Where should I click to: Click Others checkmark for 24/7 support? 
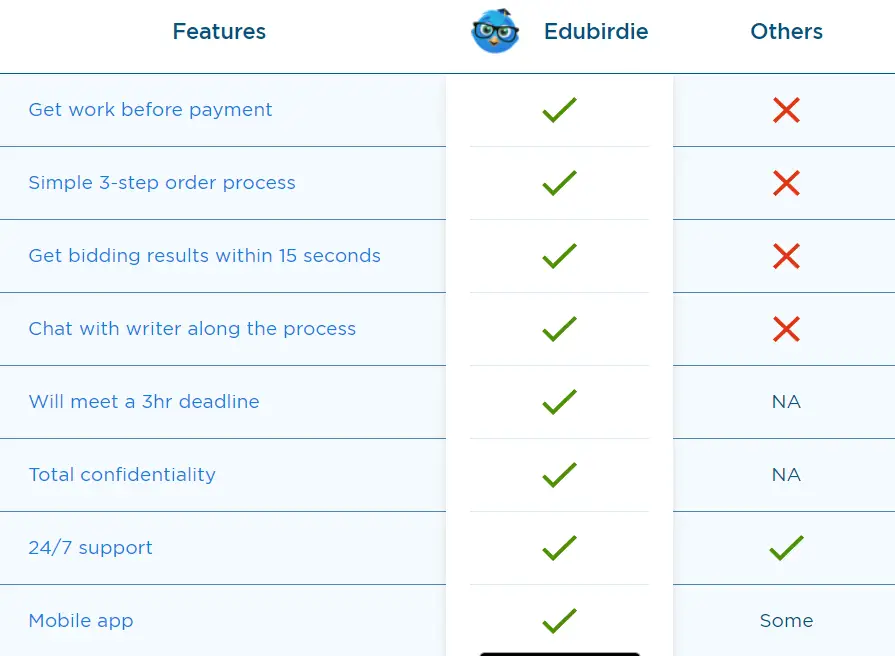pos(787,548)
